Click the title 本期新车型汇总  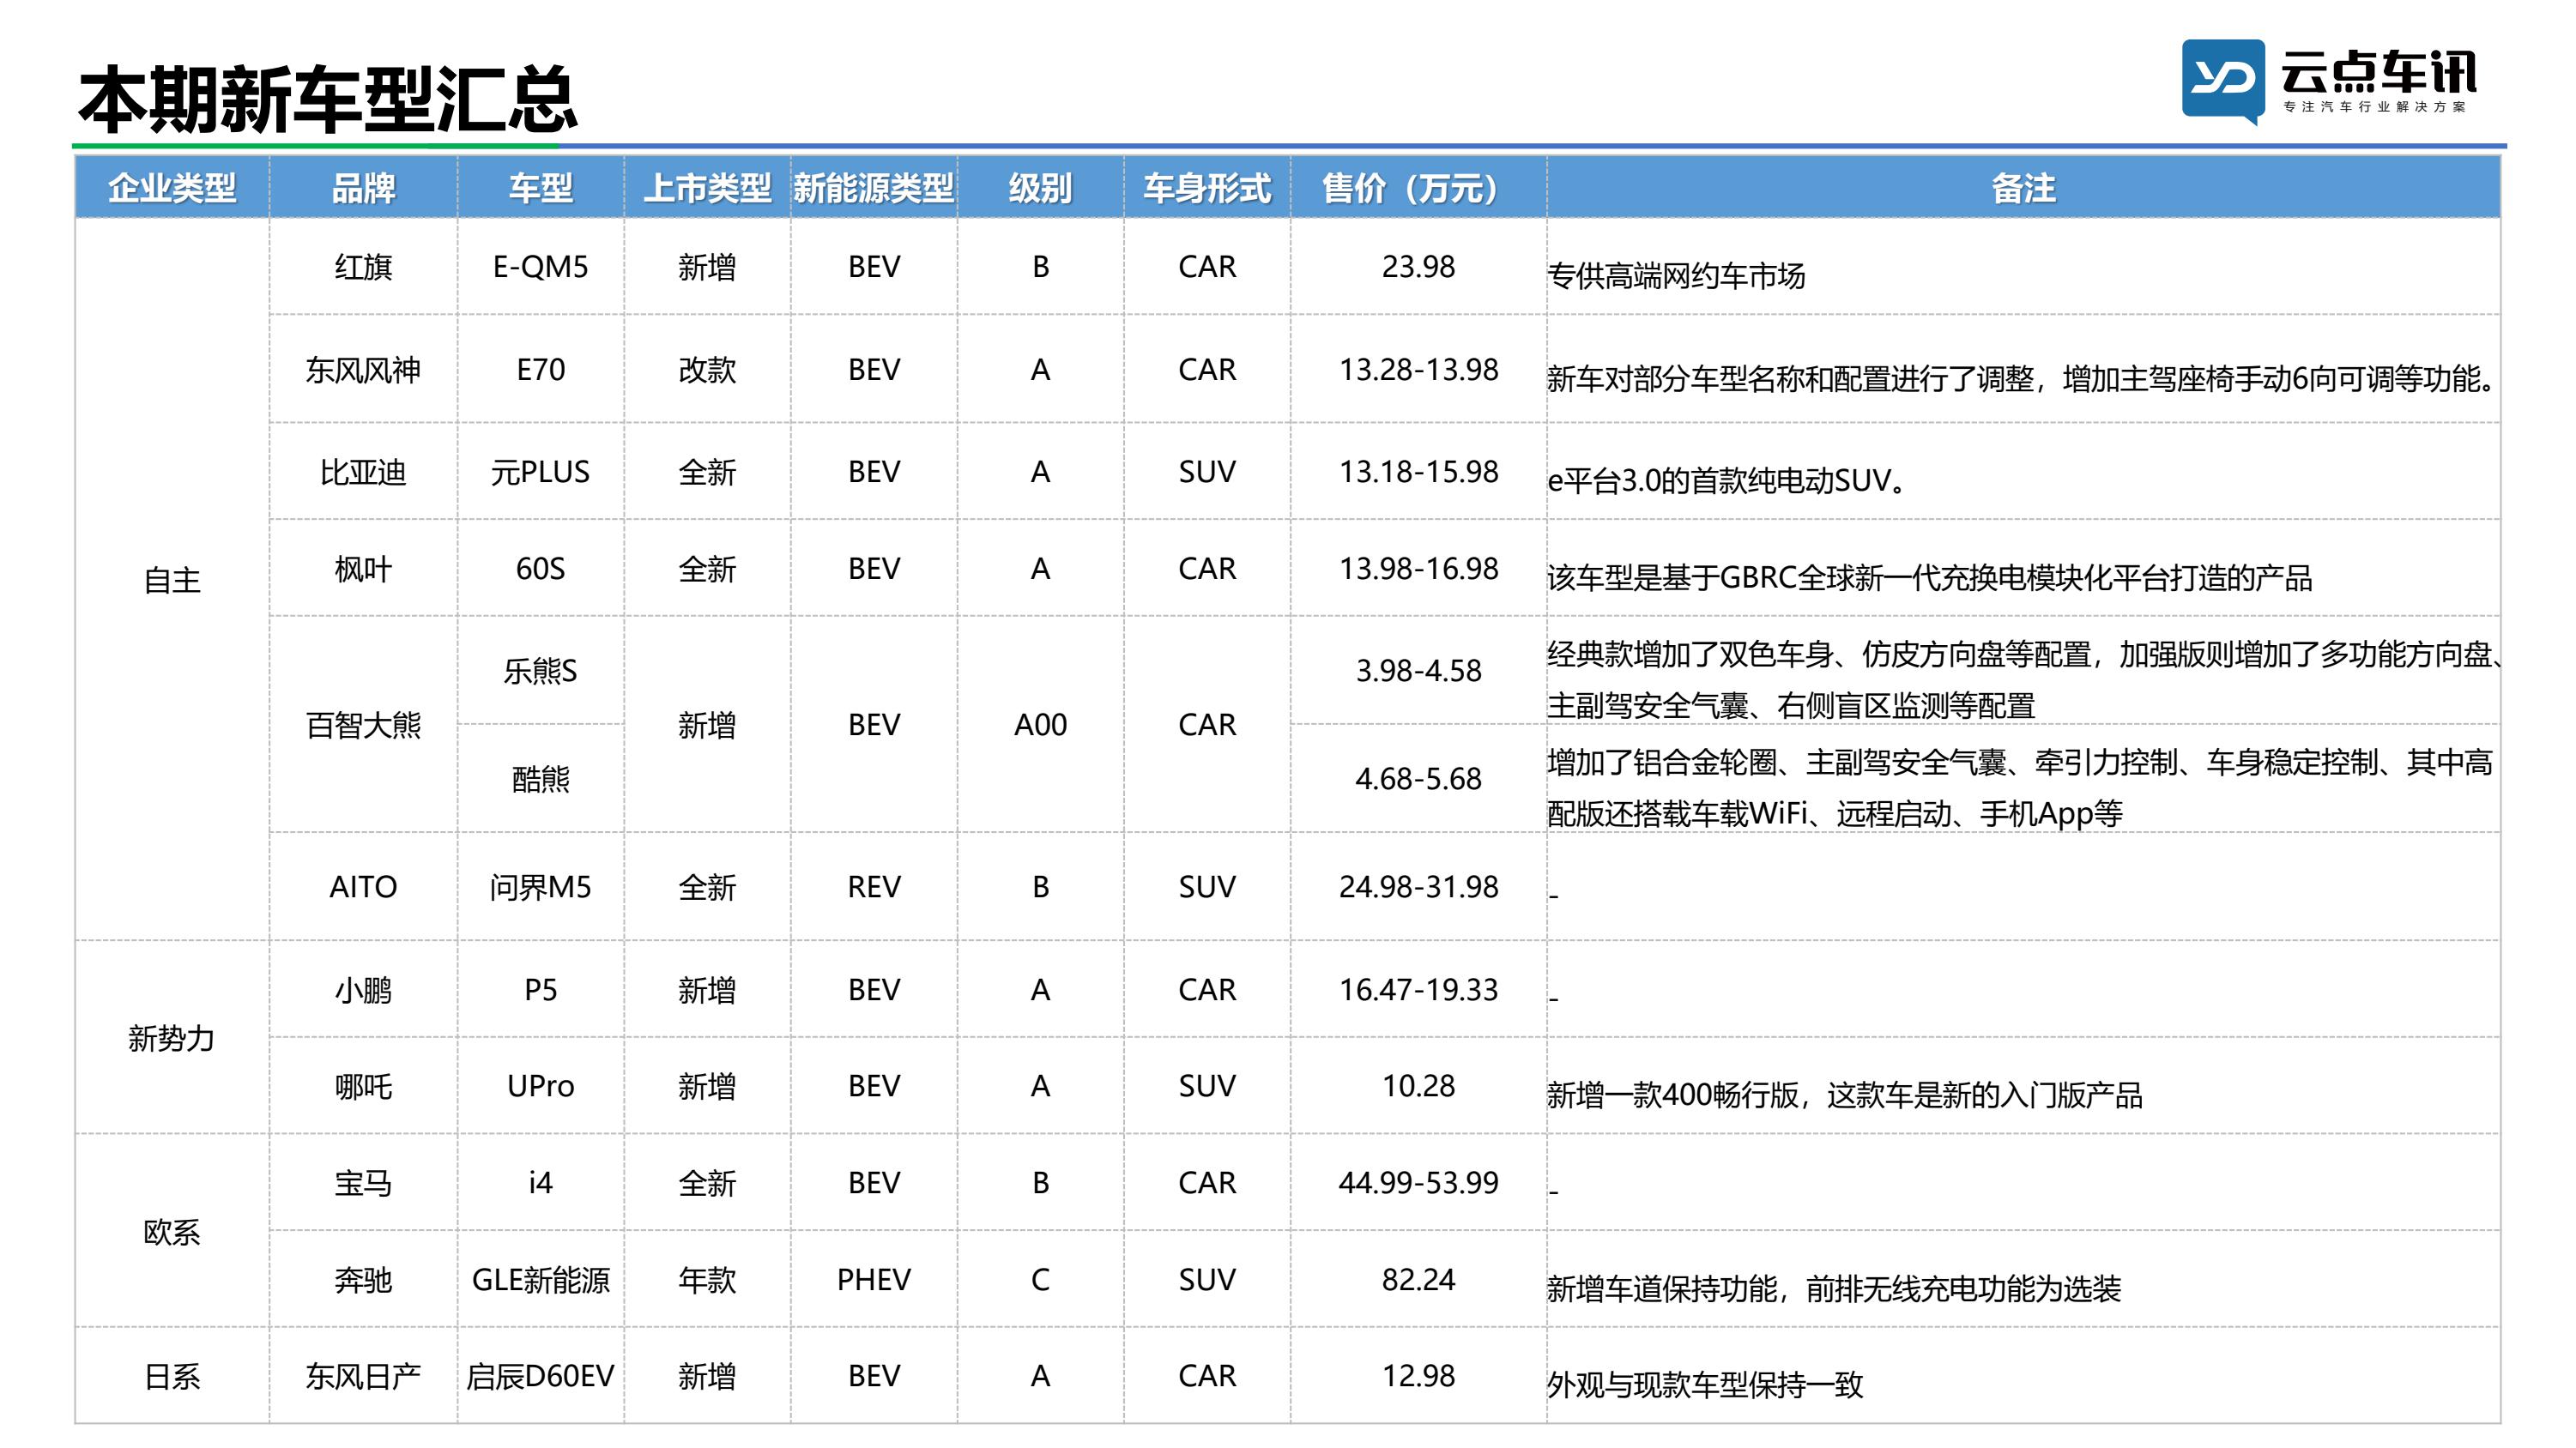click(328, 100)
